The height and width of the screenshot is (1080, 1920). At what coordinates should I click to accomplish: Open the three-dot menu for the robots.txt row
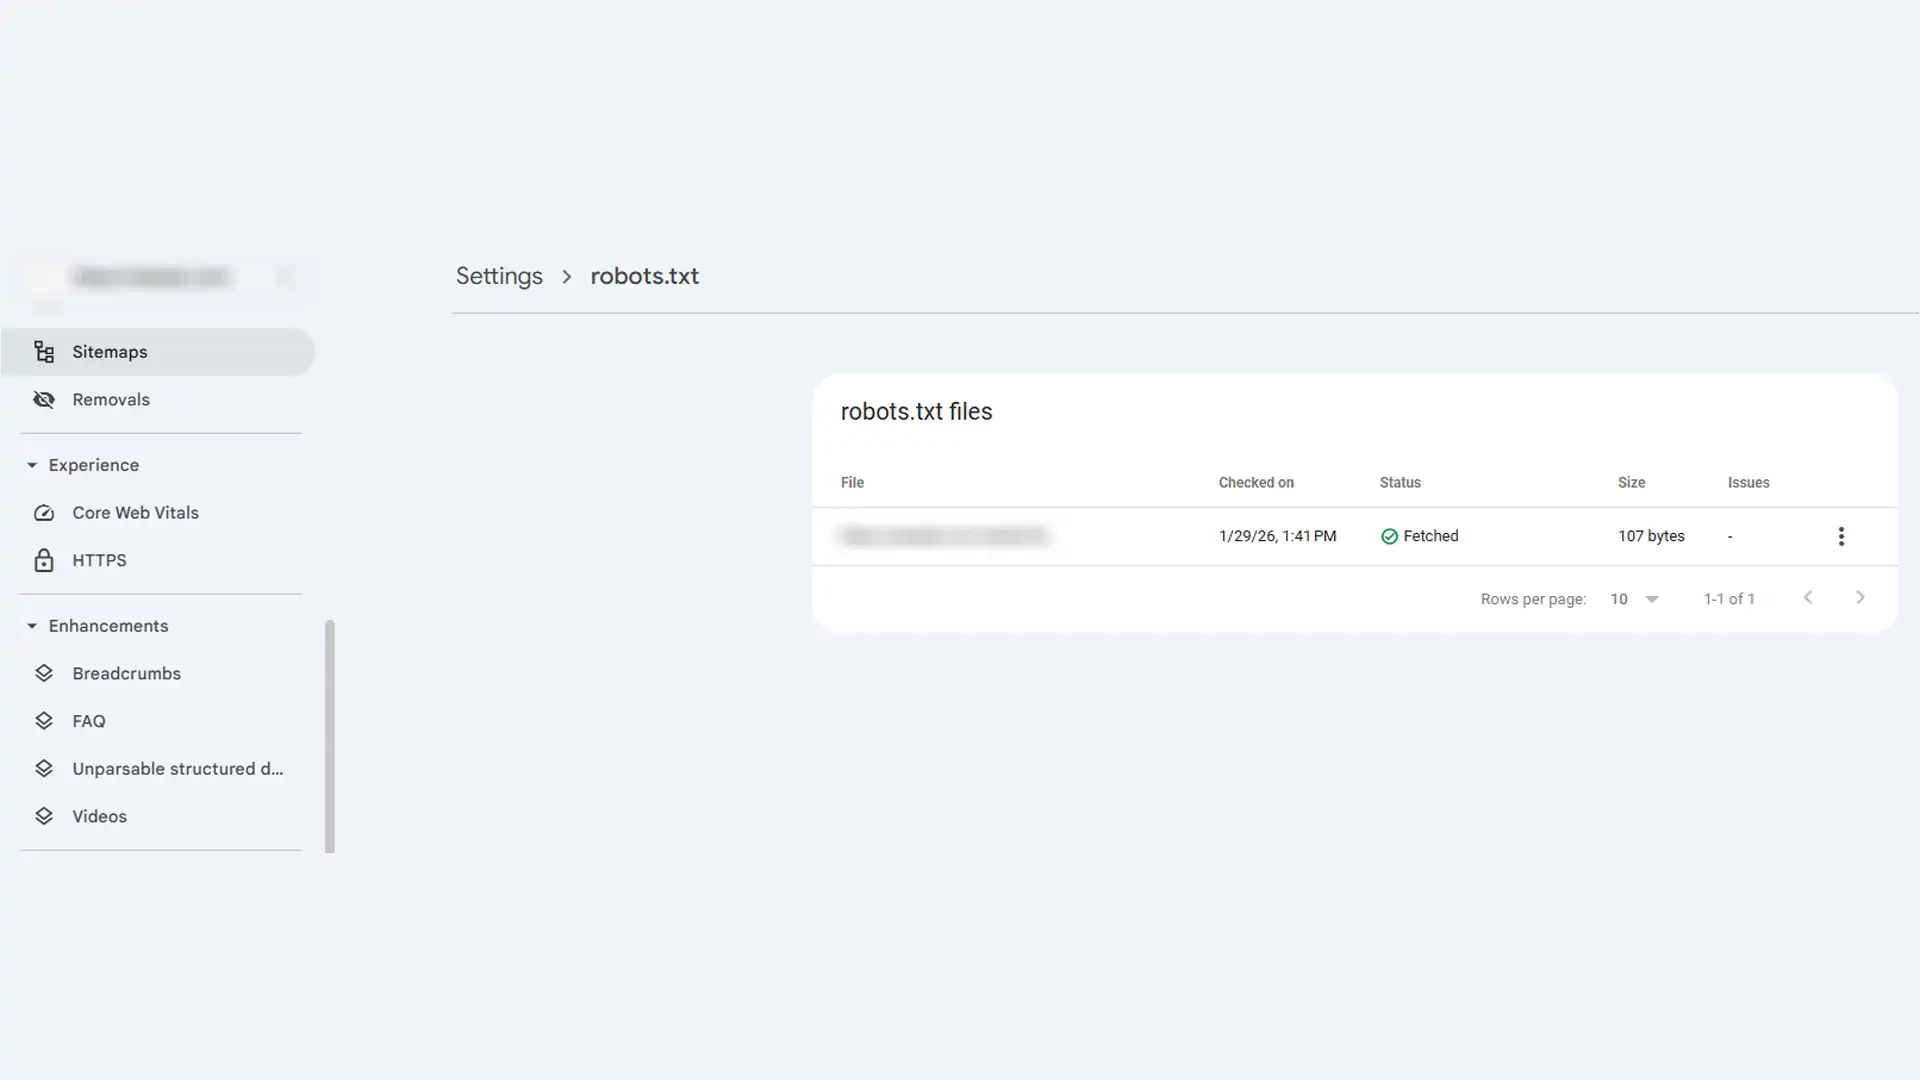coord(1841,536)
